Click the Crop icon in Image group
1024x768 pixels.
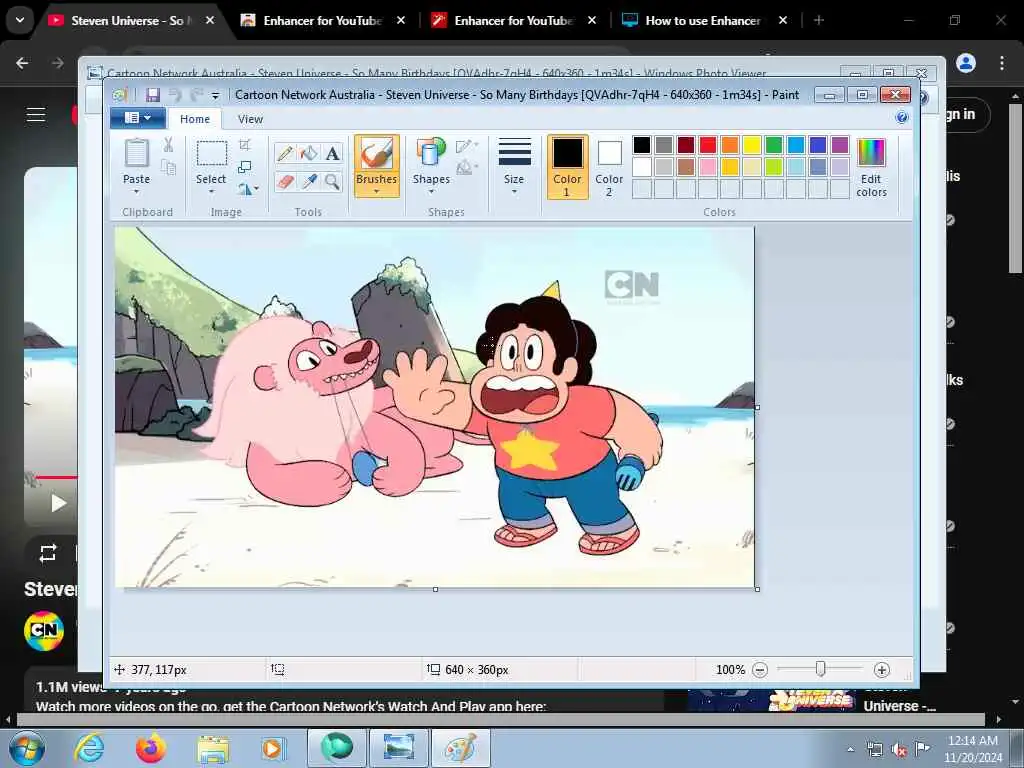(245, 144)
